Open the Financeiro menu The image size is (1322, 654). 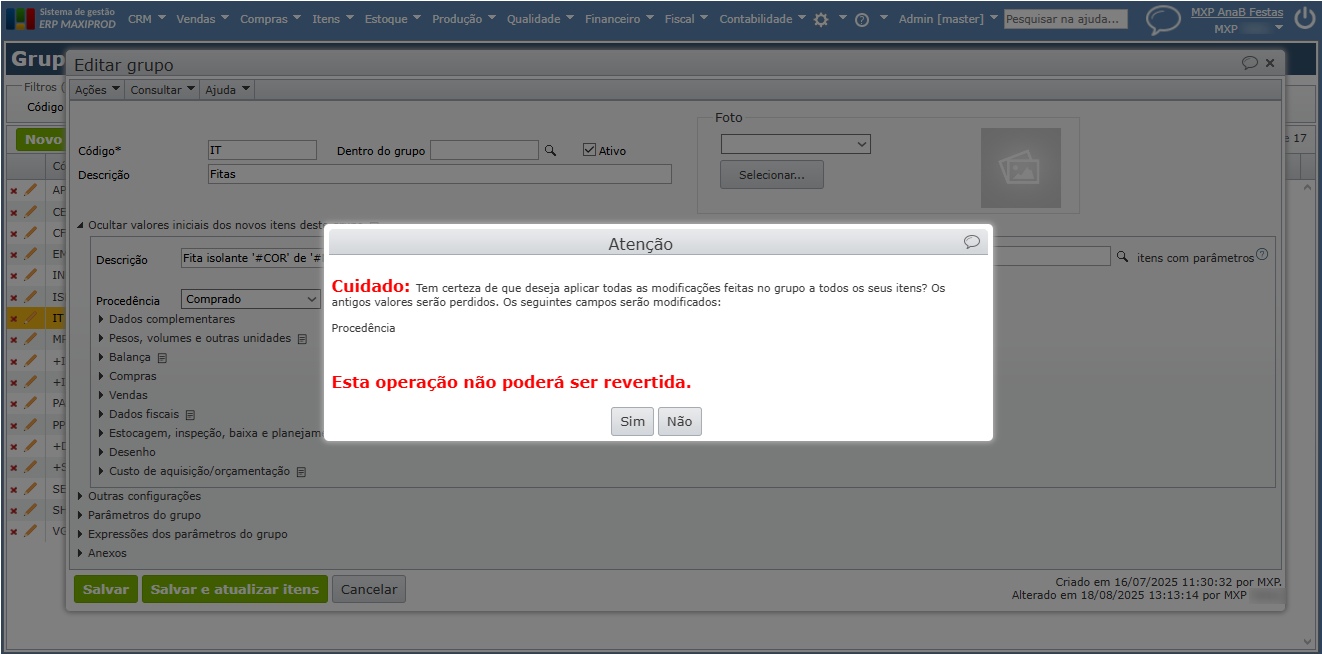coord(620,19)
